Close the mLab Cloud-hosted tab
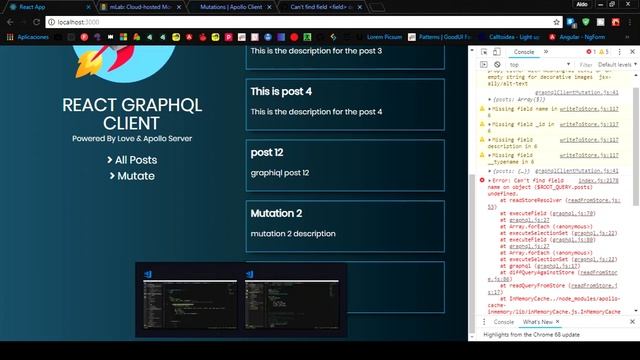 (x=179, y=7)
